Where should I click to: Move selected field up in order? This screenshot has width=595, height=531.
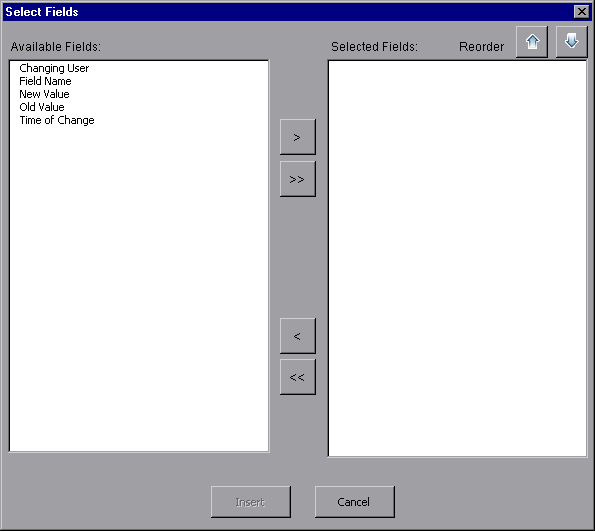(x=532, y=42)
